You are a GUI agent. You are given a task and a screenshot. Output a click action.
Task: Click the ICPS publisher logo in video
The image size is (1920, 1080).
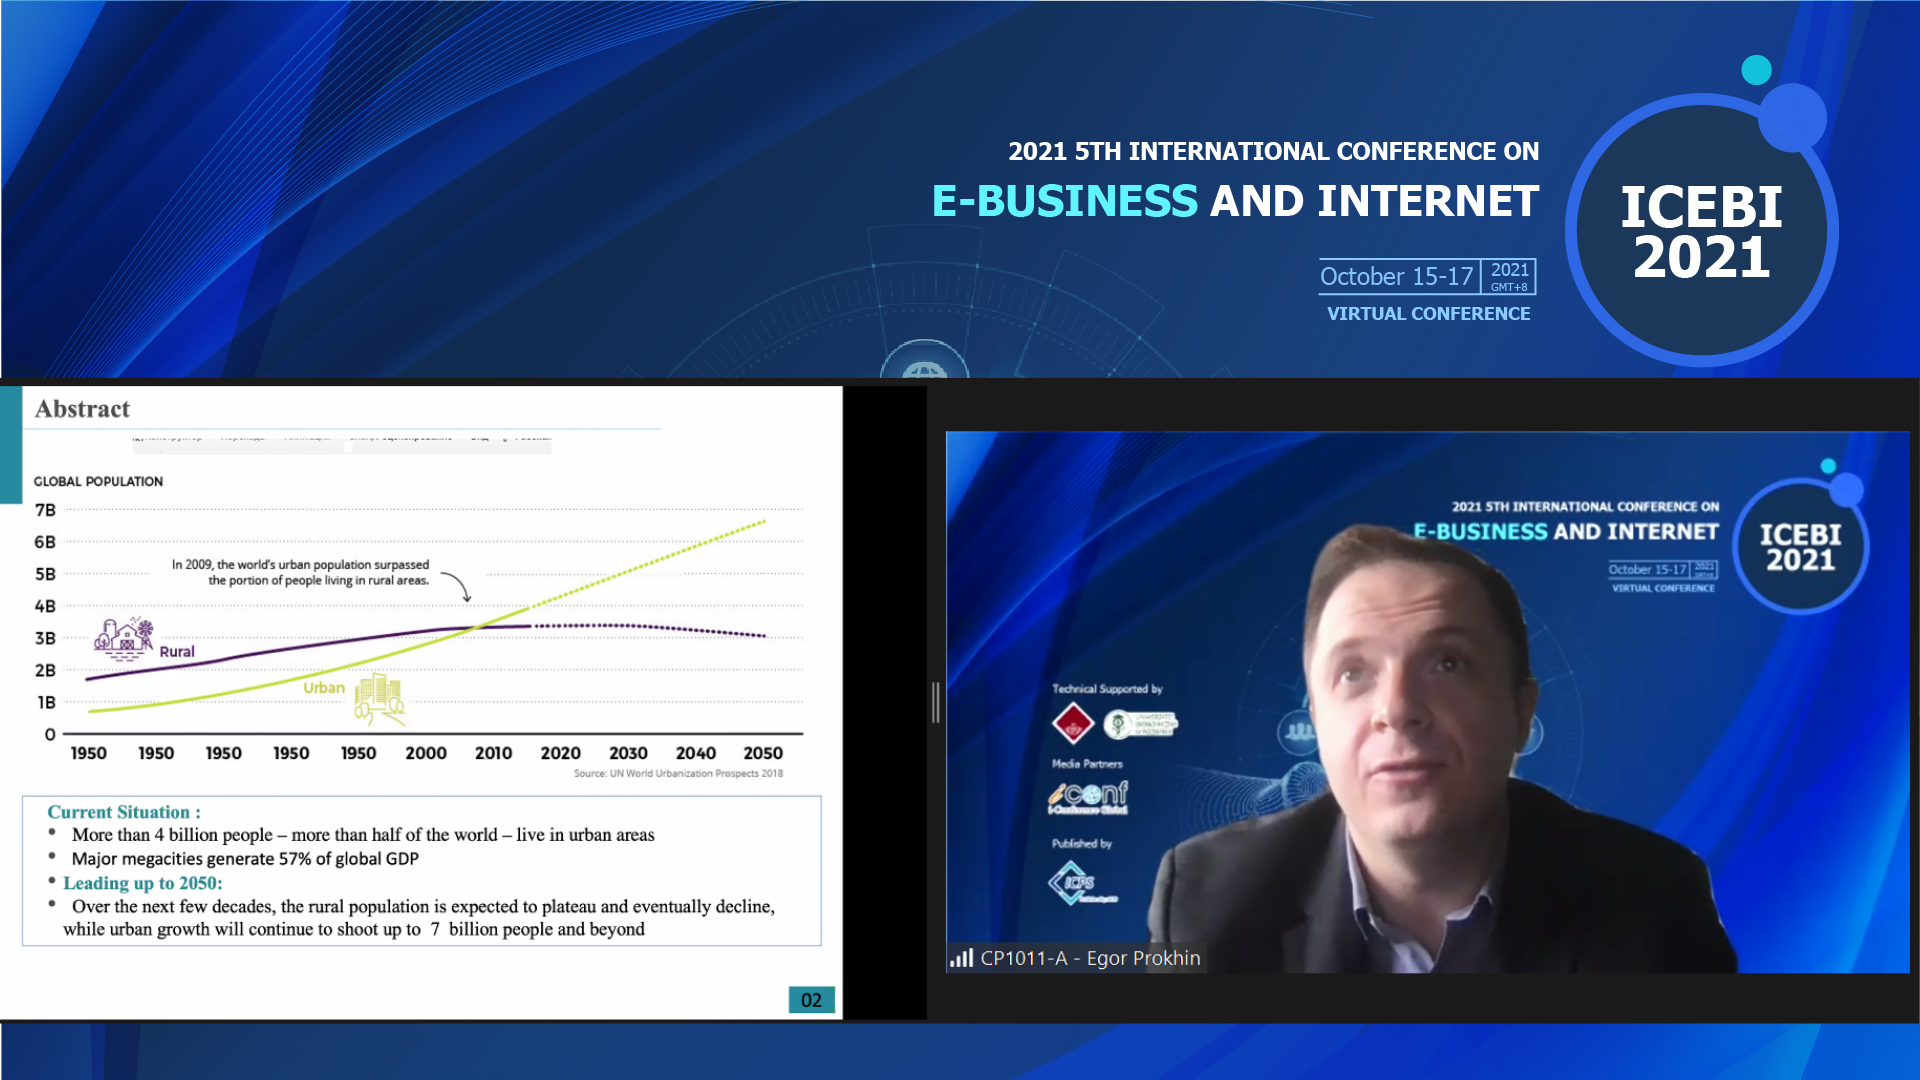(x=1081, y=883)
